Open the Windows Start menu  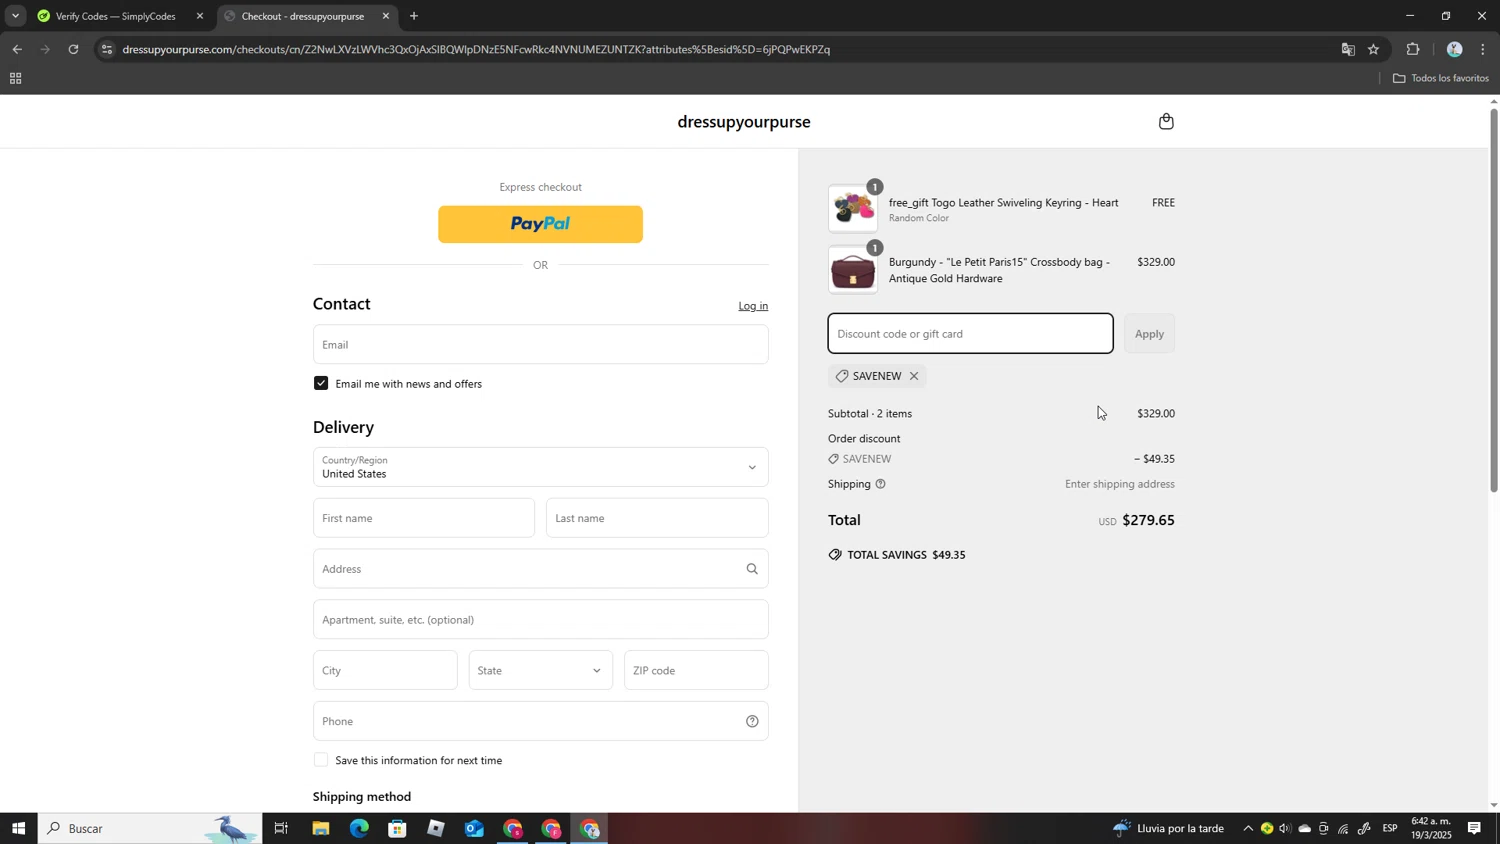[x=18, y=829]
